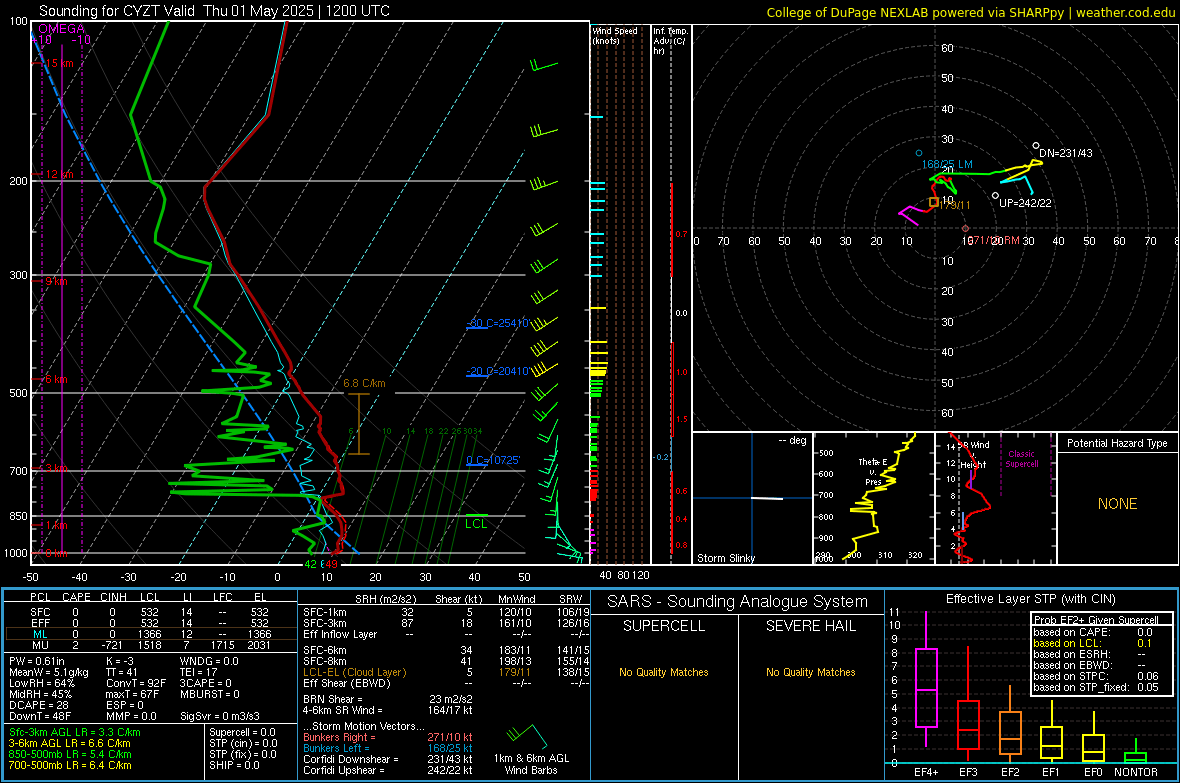This screenshot has width=1180, height=783.
Task: Click the LCL-EL (Cloud Layer) row label
Action: (x=354, y=672)
